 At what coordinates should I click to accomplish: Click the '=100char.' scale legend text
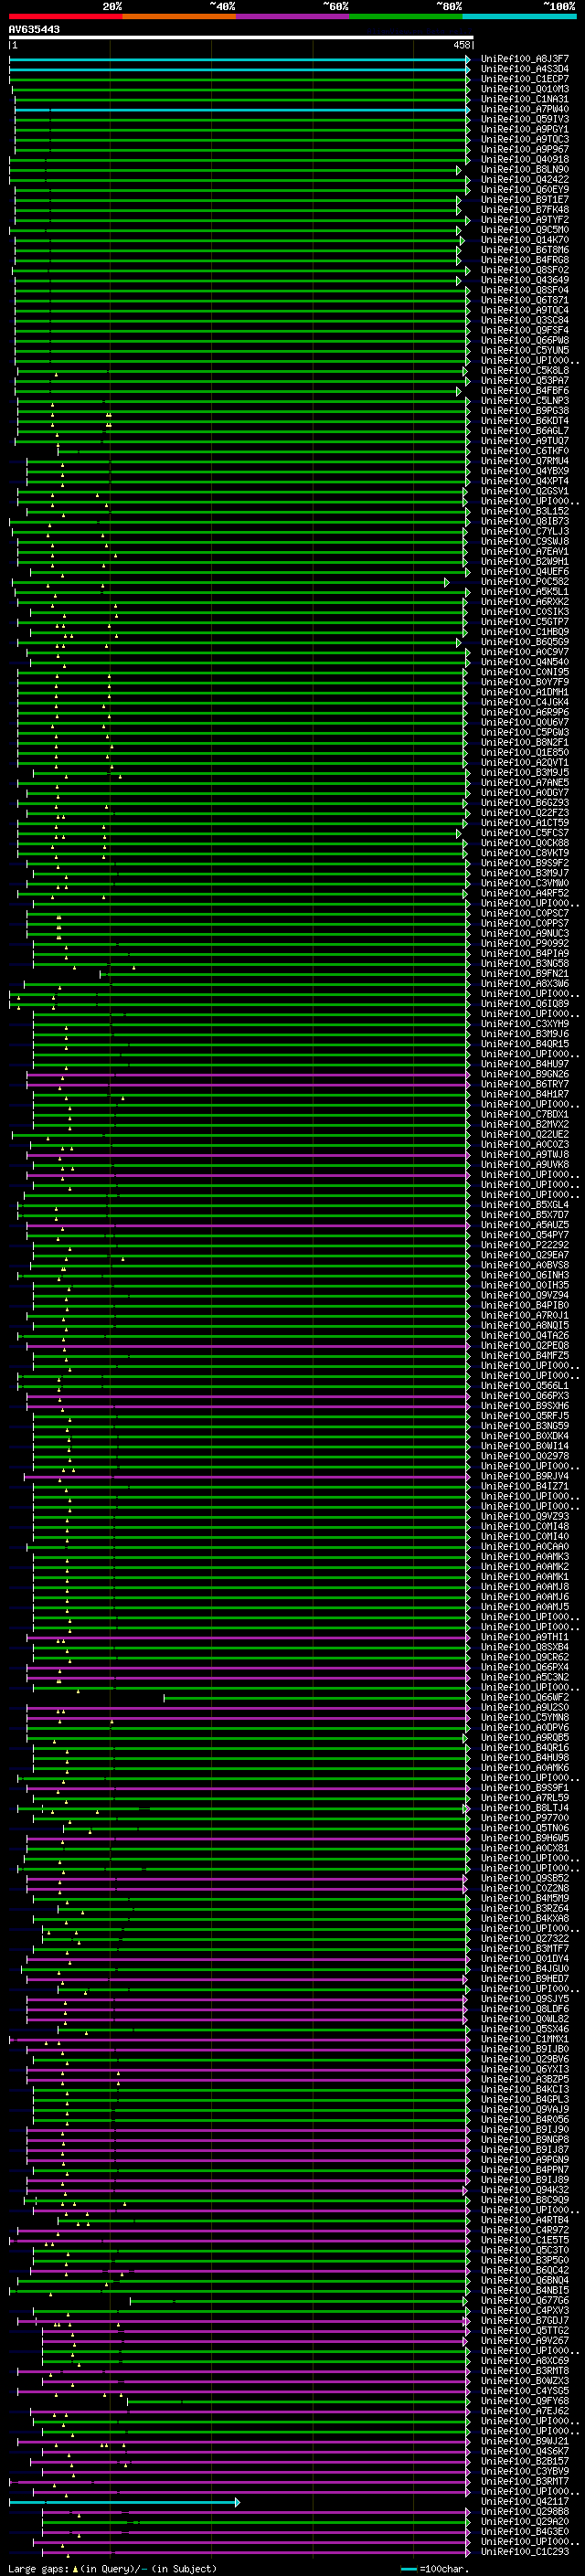click(446, 2568)
